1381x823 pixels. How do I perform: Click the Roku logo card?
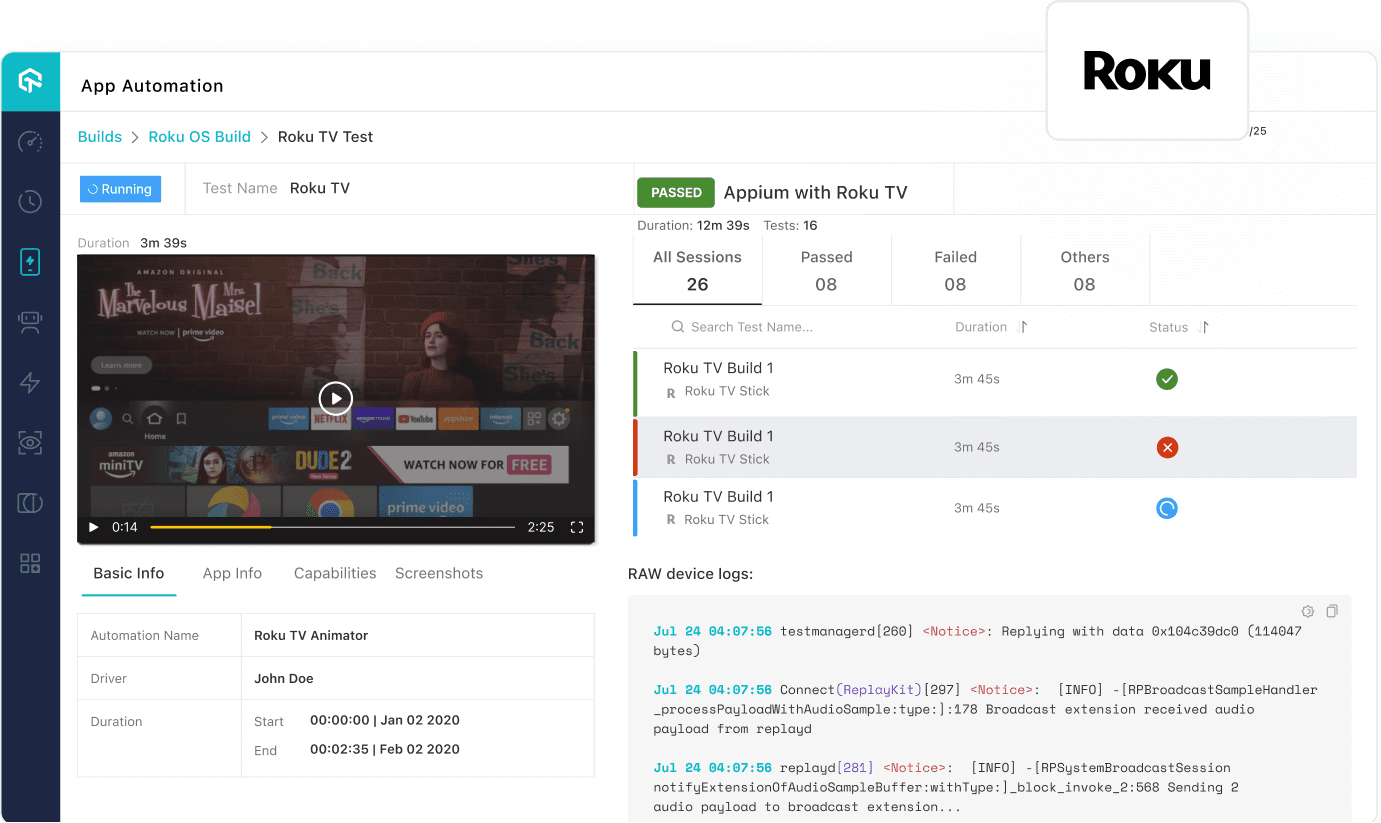(1147, 71)
